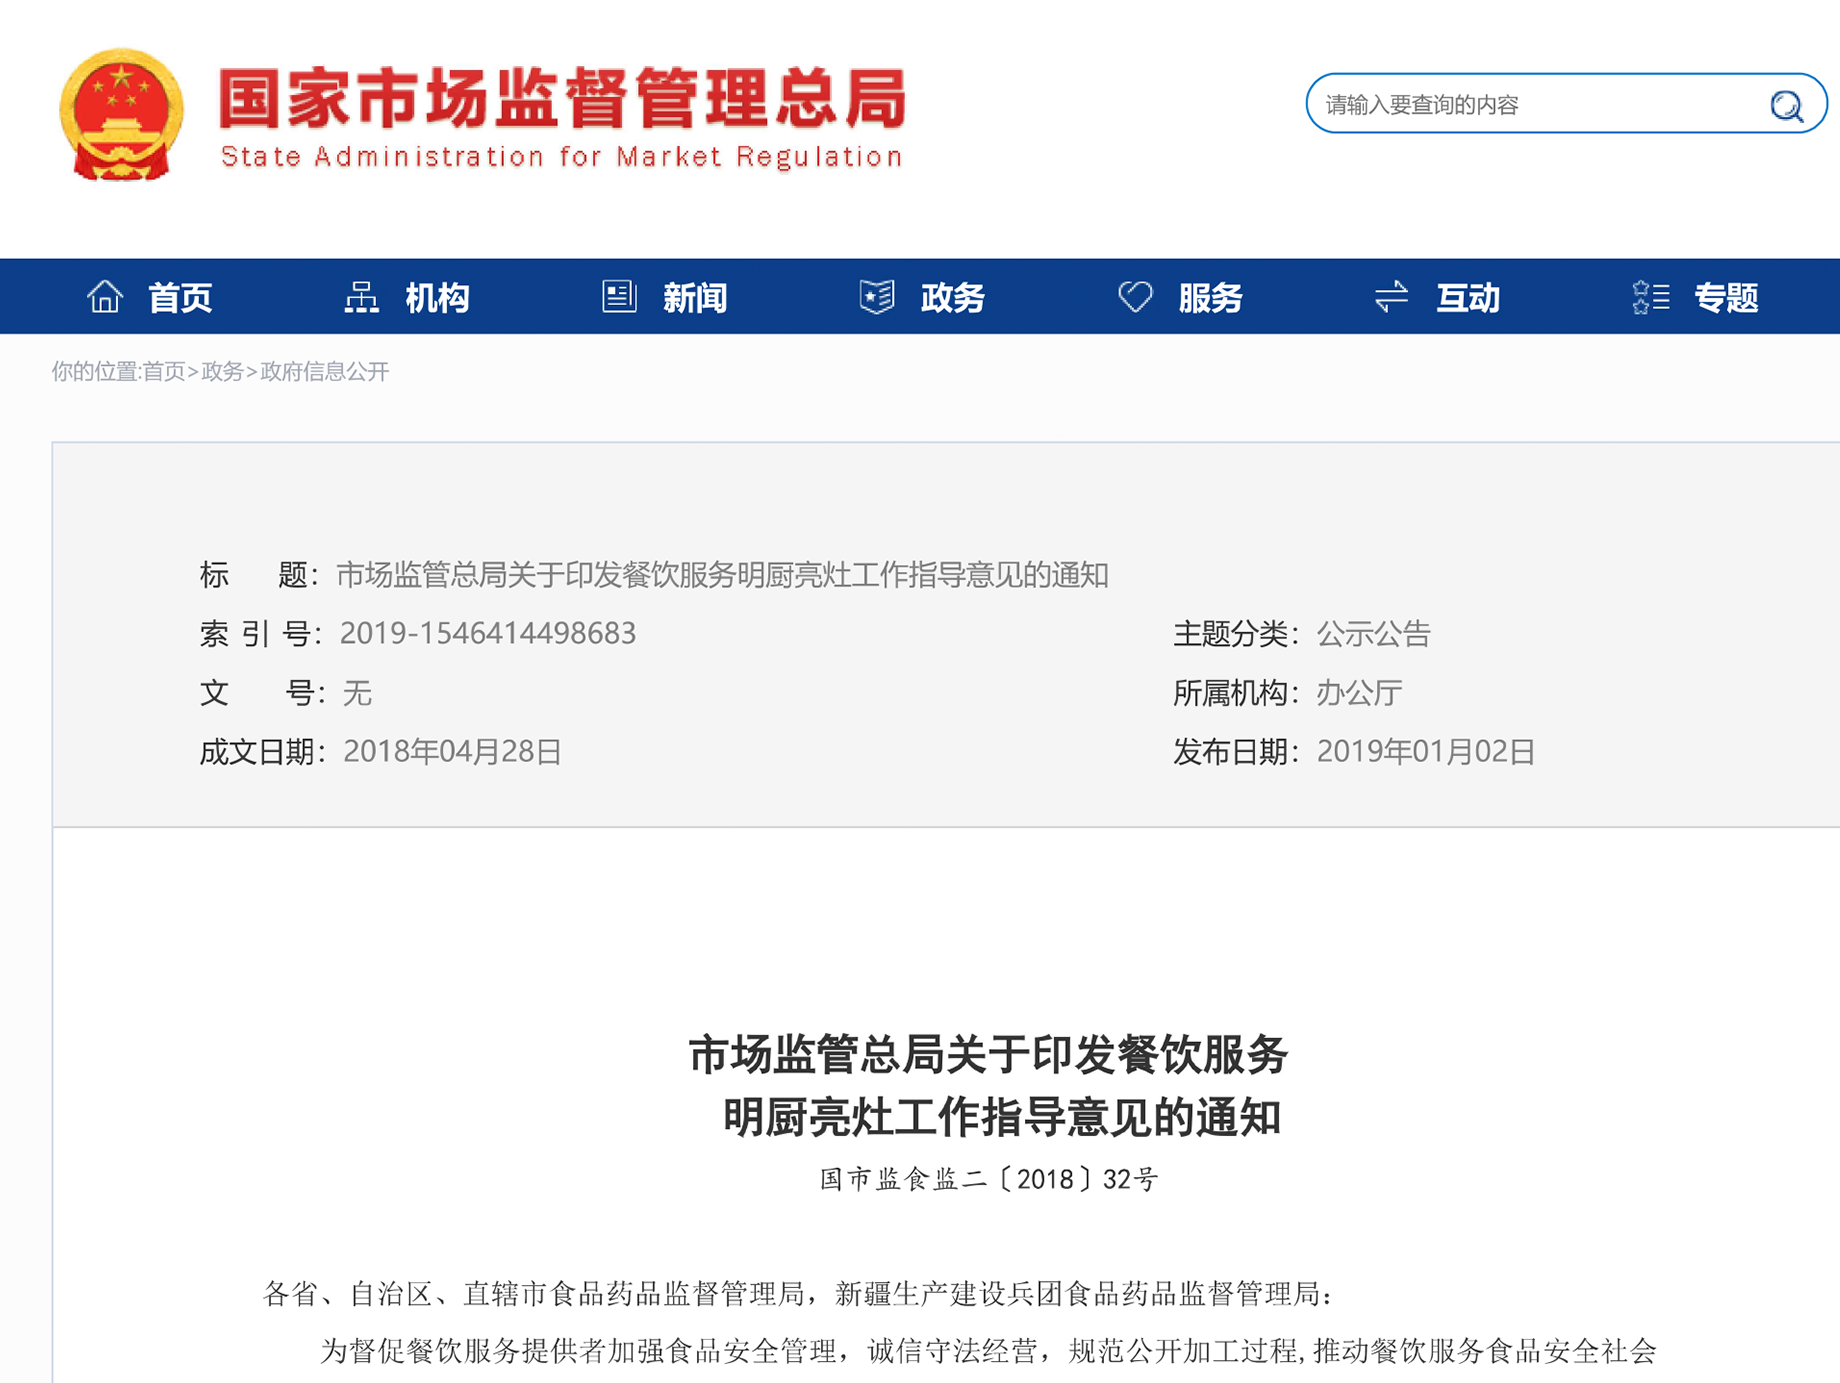Click the star list icon for 专题

(x=1650, y=297)
